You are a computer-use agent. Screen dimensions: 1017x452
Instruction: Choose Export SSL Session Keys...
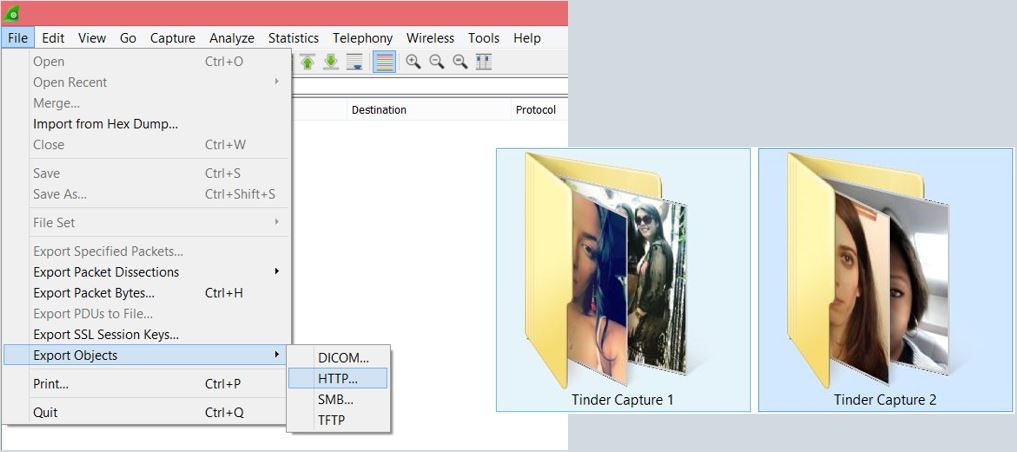pos(147,335)
